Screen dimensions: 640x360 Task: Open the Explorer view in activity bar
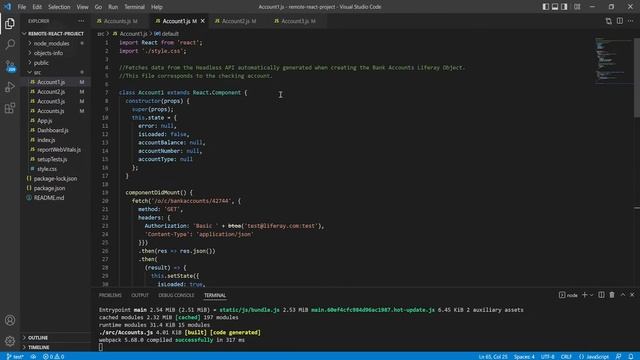tap(10, 23)
